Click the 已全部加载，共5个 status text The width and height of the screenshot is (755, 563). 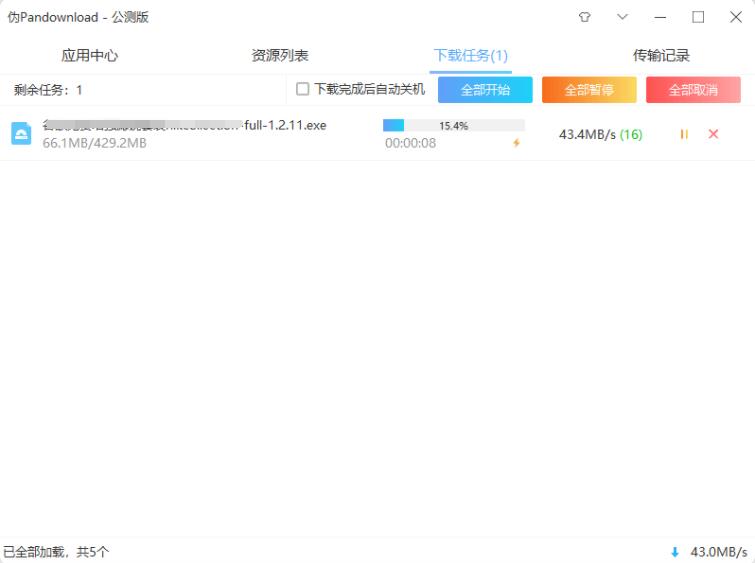tap(56, 552)
